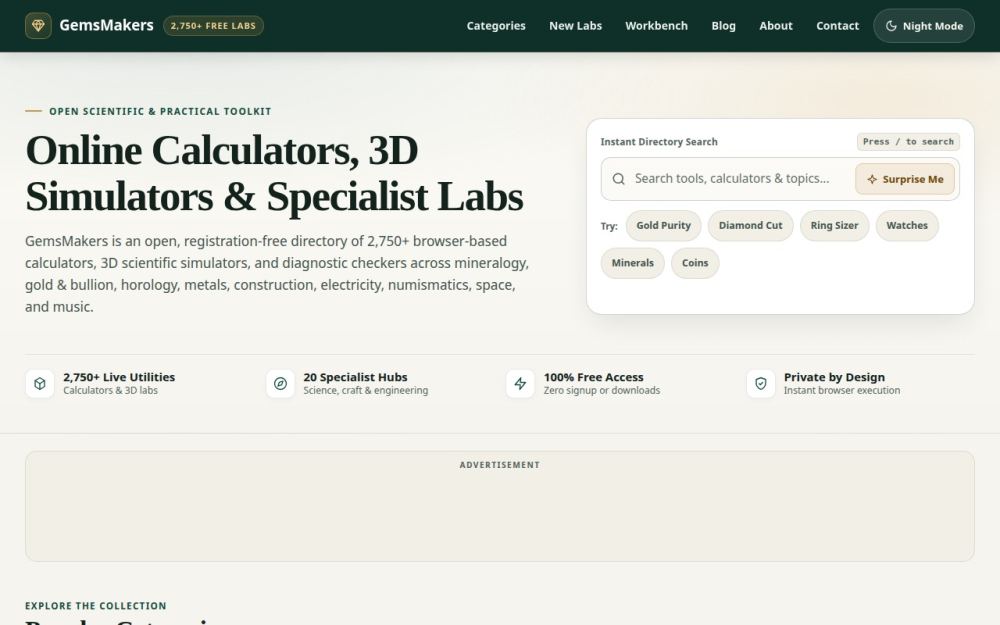Click the Private by Design text

tap(834, 377)
